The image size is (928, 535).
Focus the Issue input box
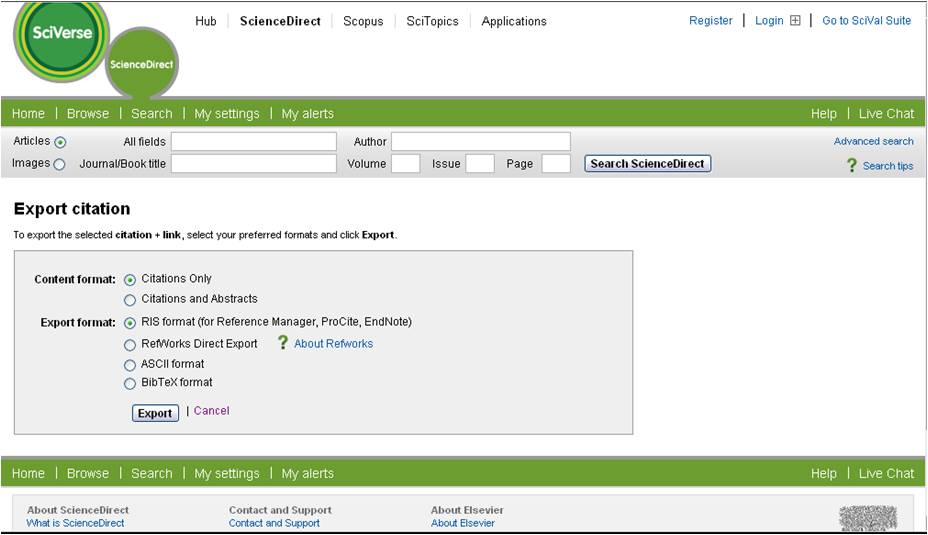pos(480,164)
